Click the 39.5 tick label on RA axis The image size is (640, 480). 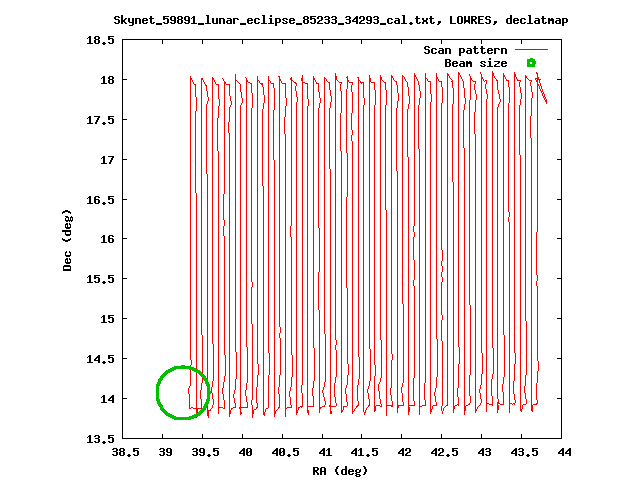tap(205, 452)
